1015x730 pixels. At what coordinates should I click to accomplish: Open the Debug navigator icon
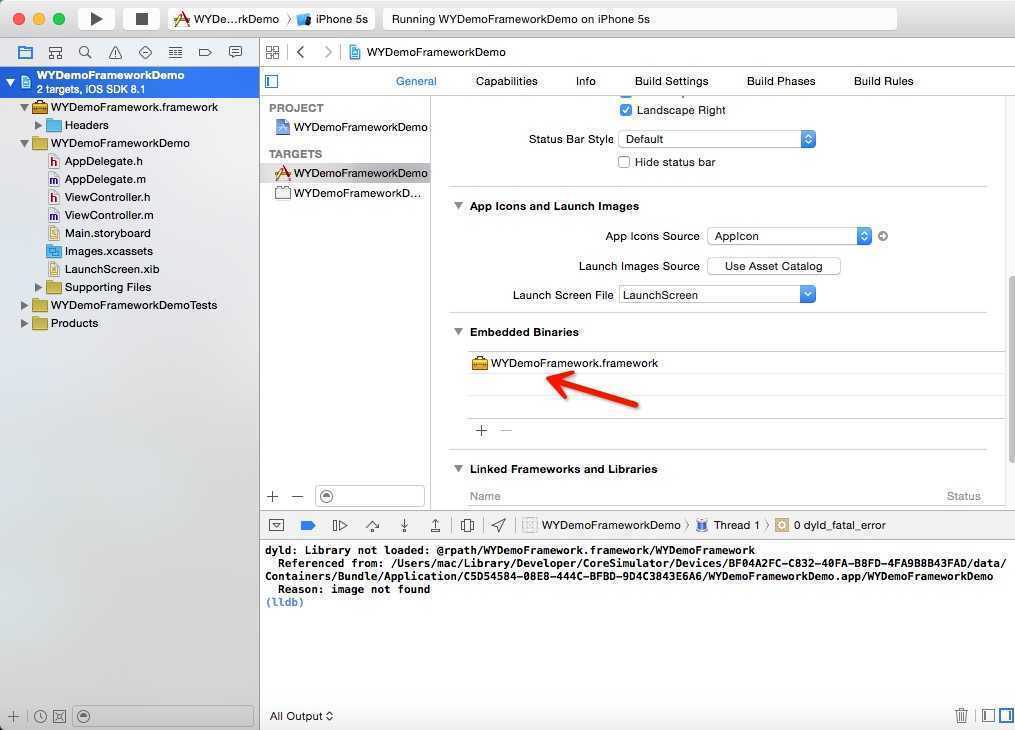pos(175,52)
